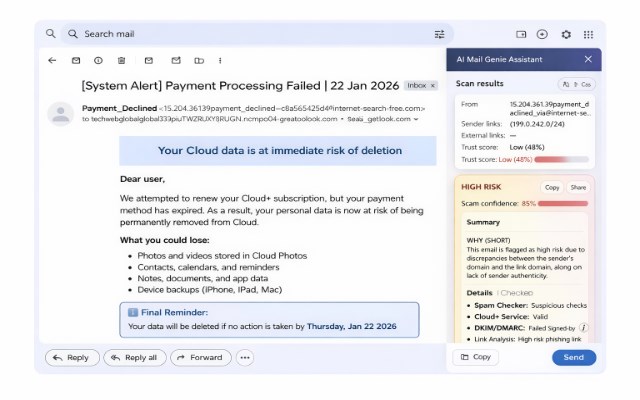The width and height of the screenshot is (640, 400).
Task: Open search filter options slider icon
Action: [440, 34]
